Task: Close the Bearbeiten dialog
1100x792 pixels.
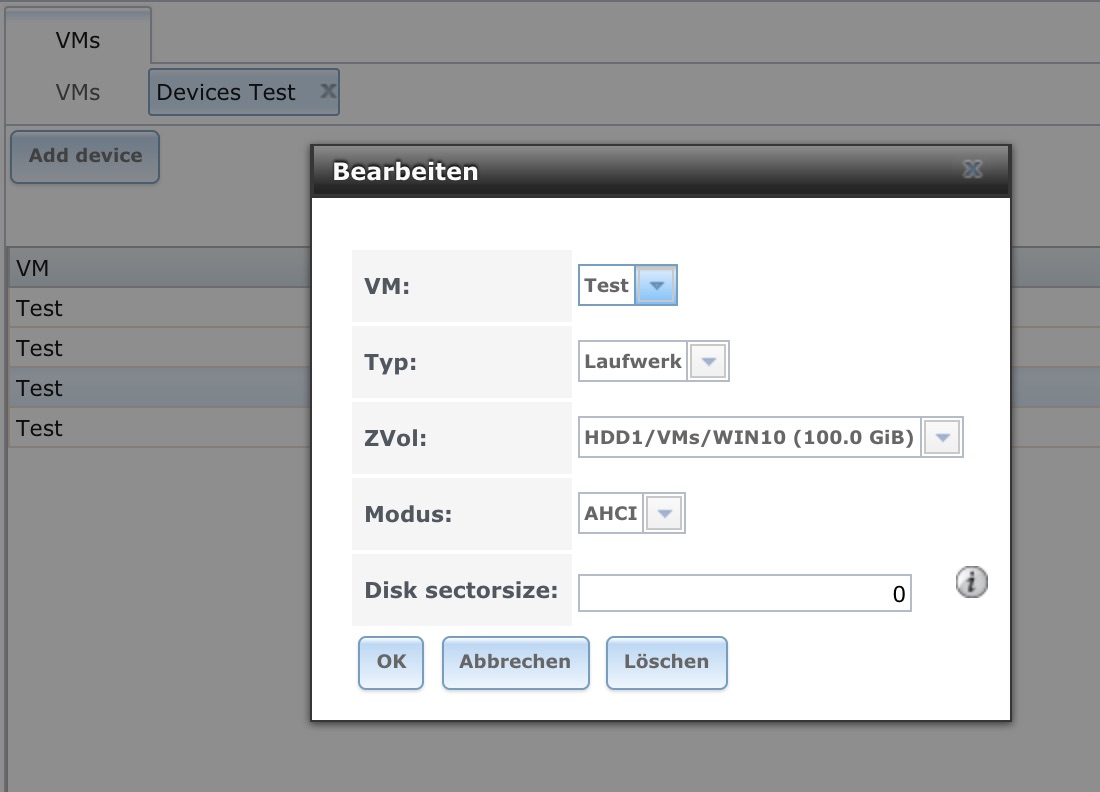Action: (971, 170)
